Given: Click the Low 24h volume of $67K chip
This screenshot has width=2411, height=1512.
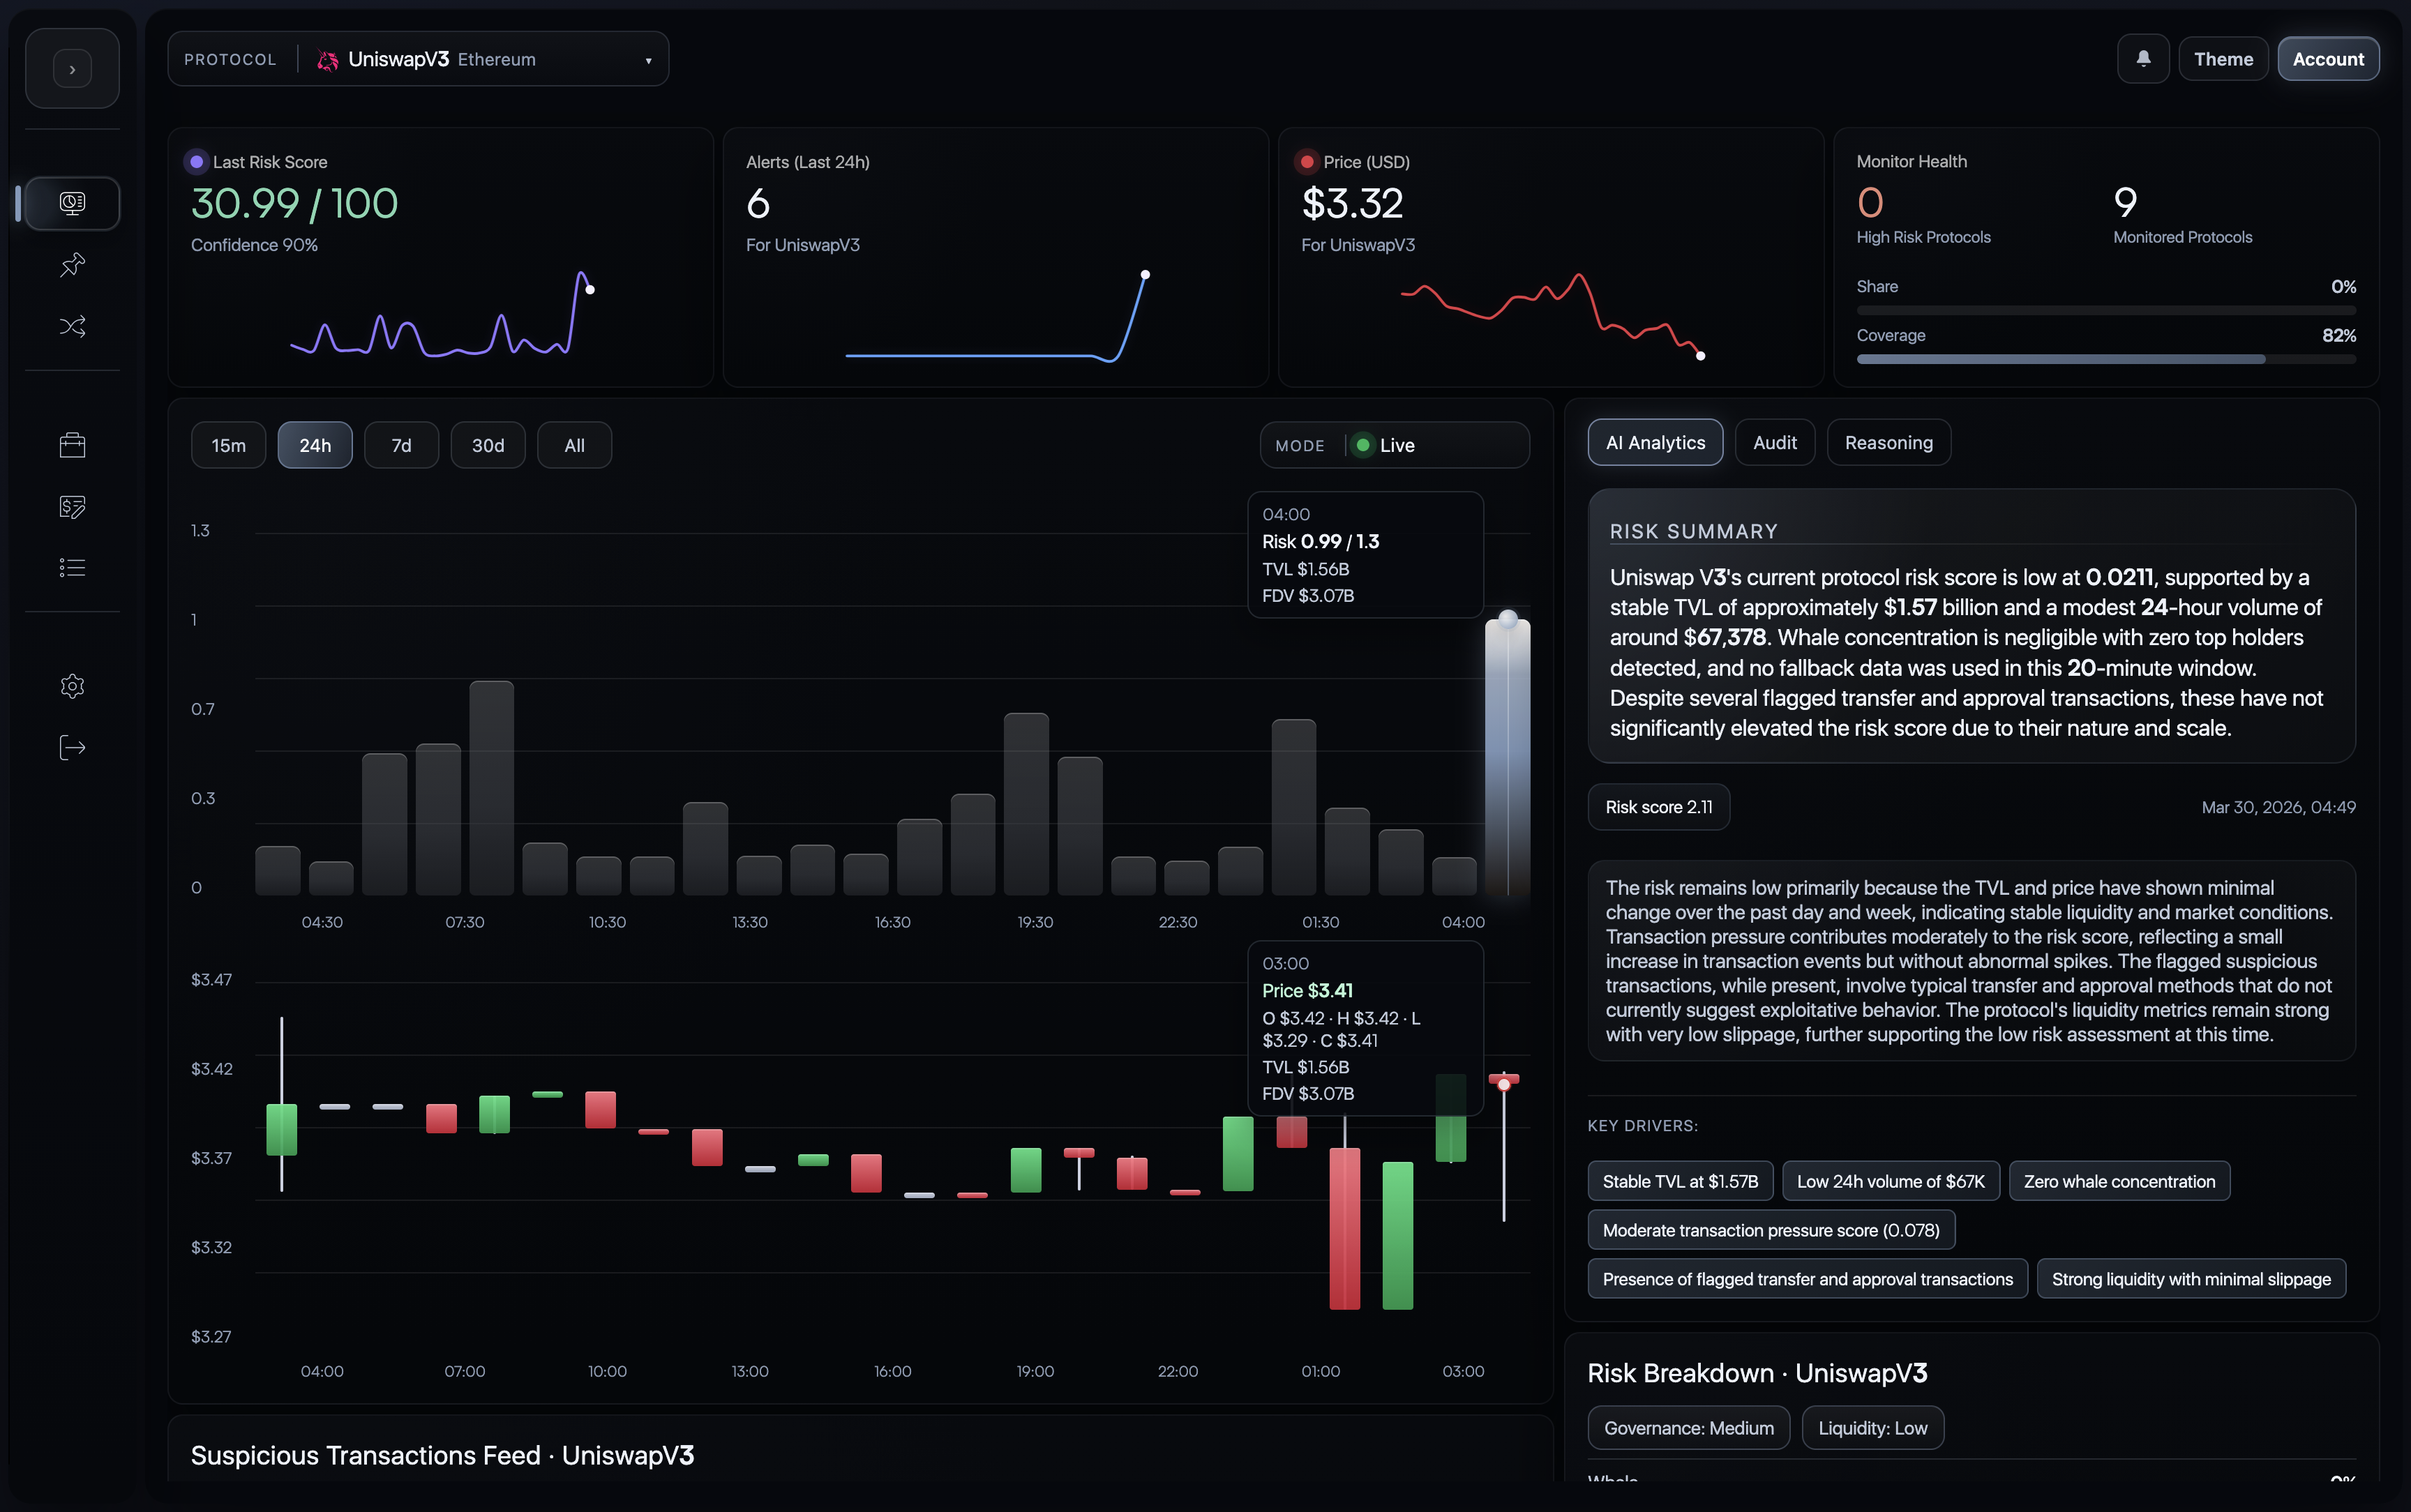Looking at the screenshot, I should tap(1890, 1181).
